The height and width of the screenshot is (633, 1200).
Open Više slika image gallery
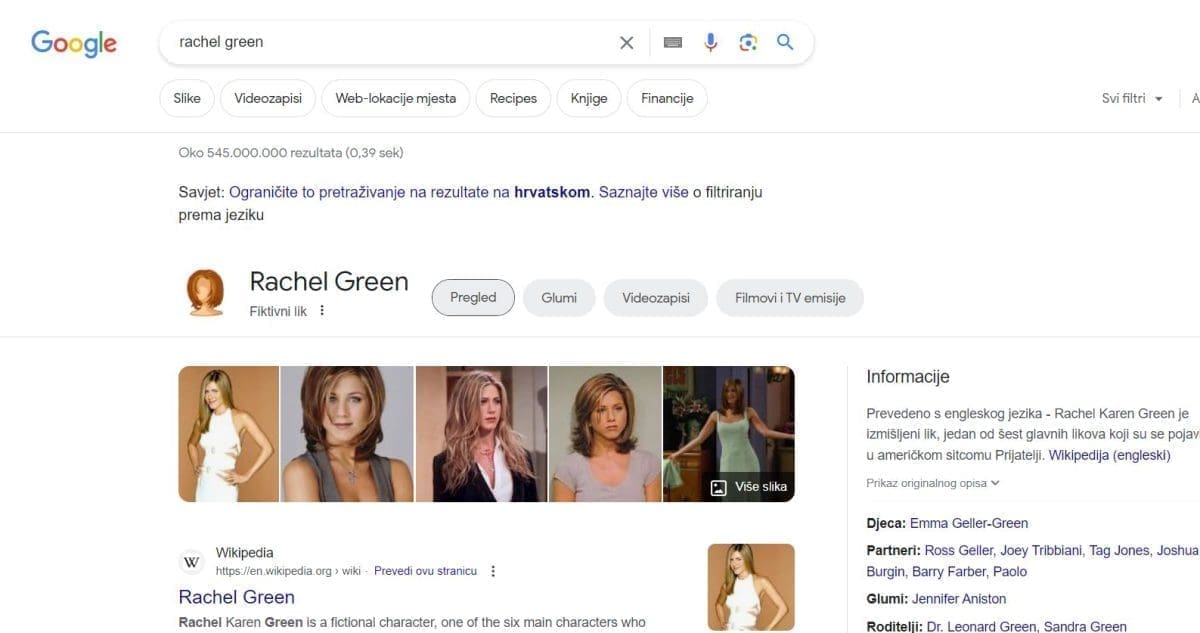(x=748, y=486)
